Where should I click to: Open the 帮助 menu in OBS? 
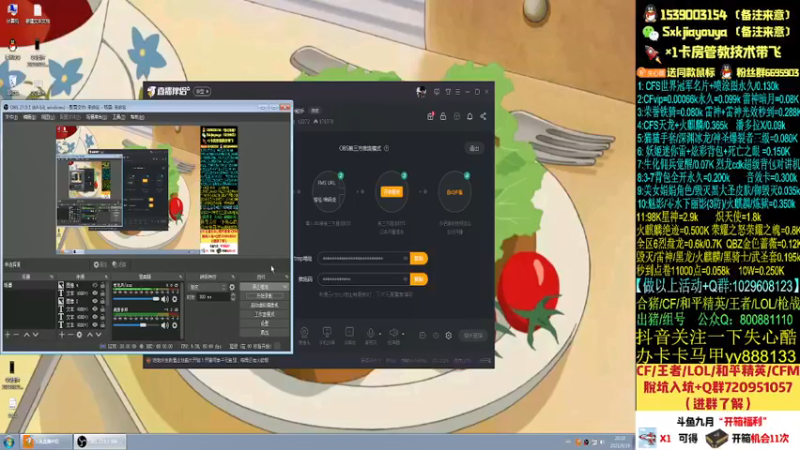point(137,117)
